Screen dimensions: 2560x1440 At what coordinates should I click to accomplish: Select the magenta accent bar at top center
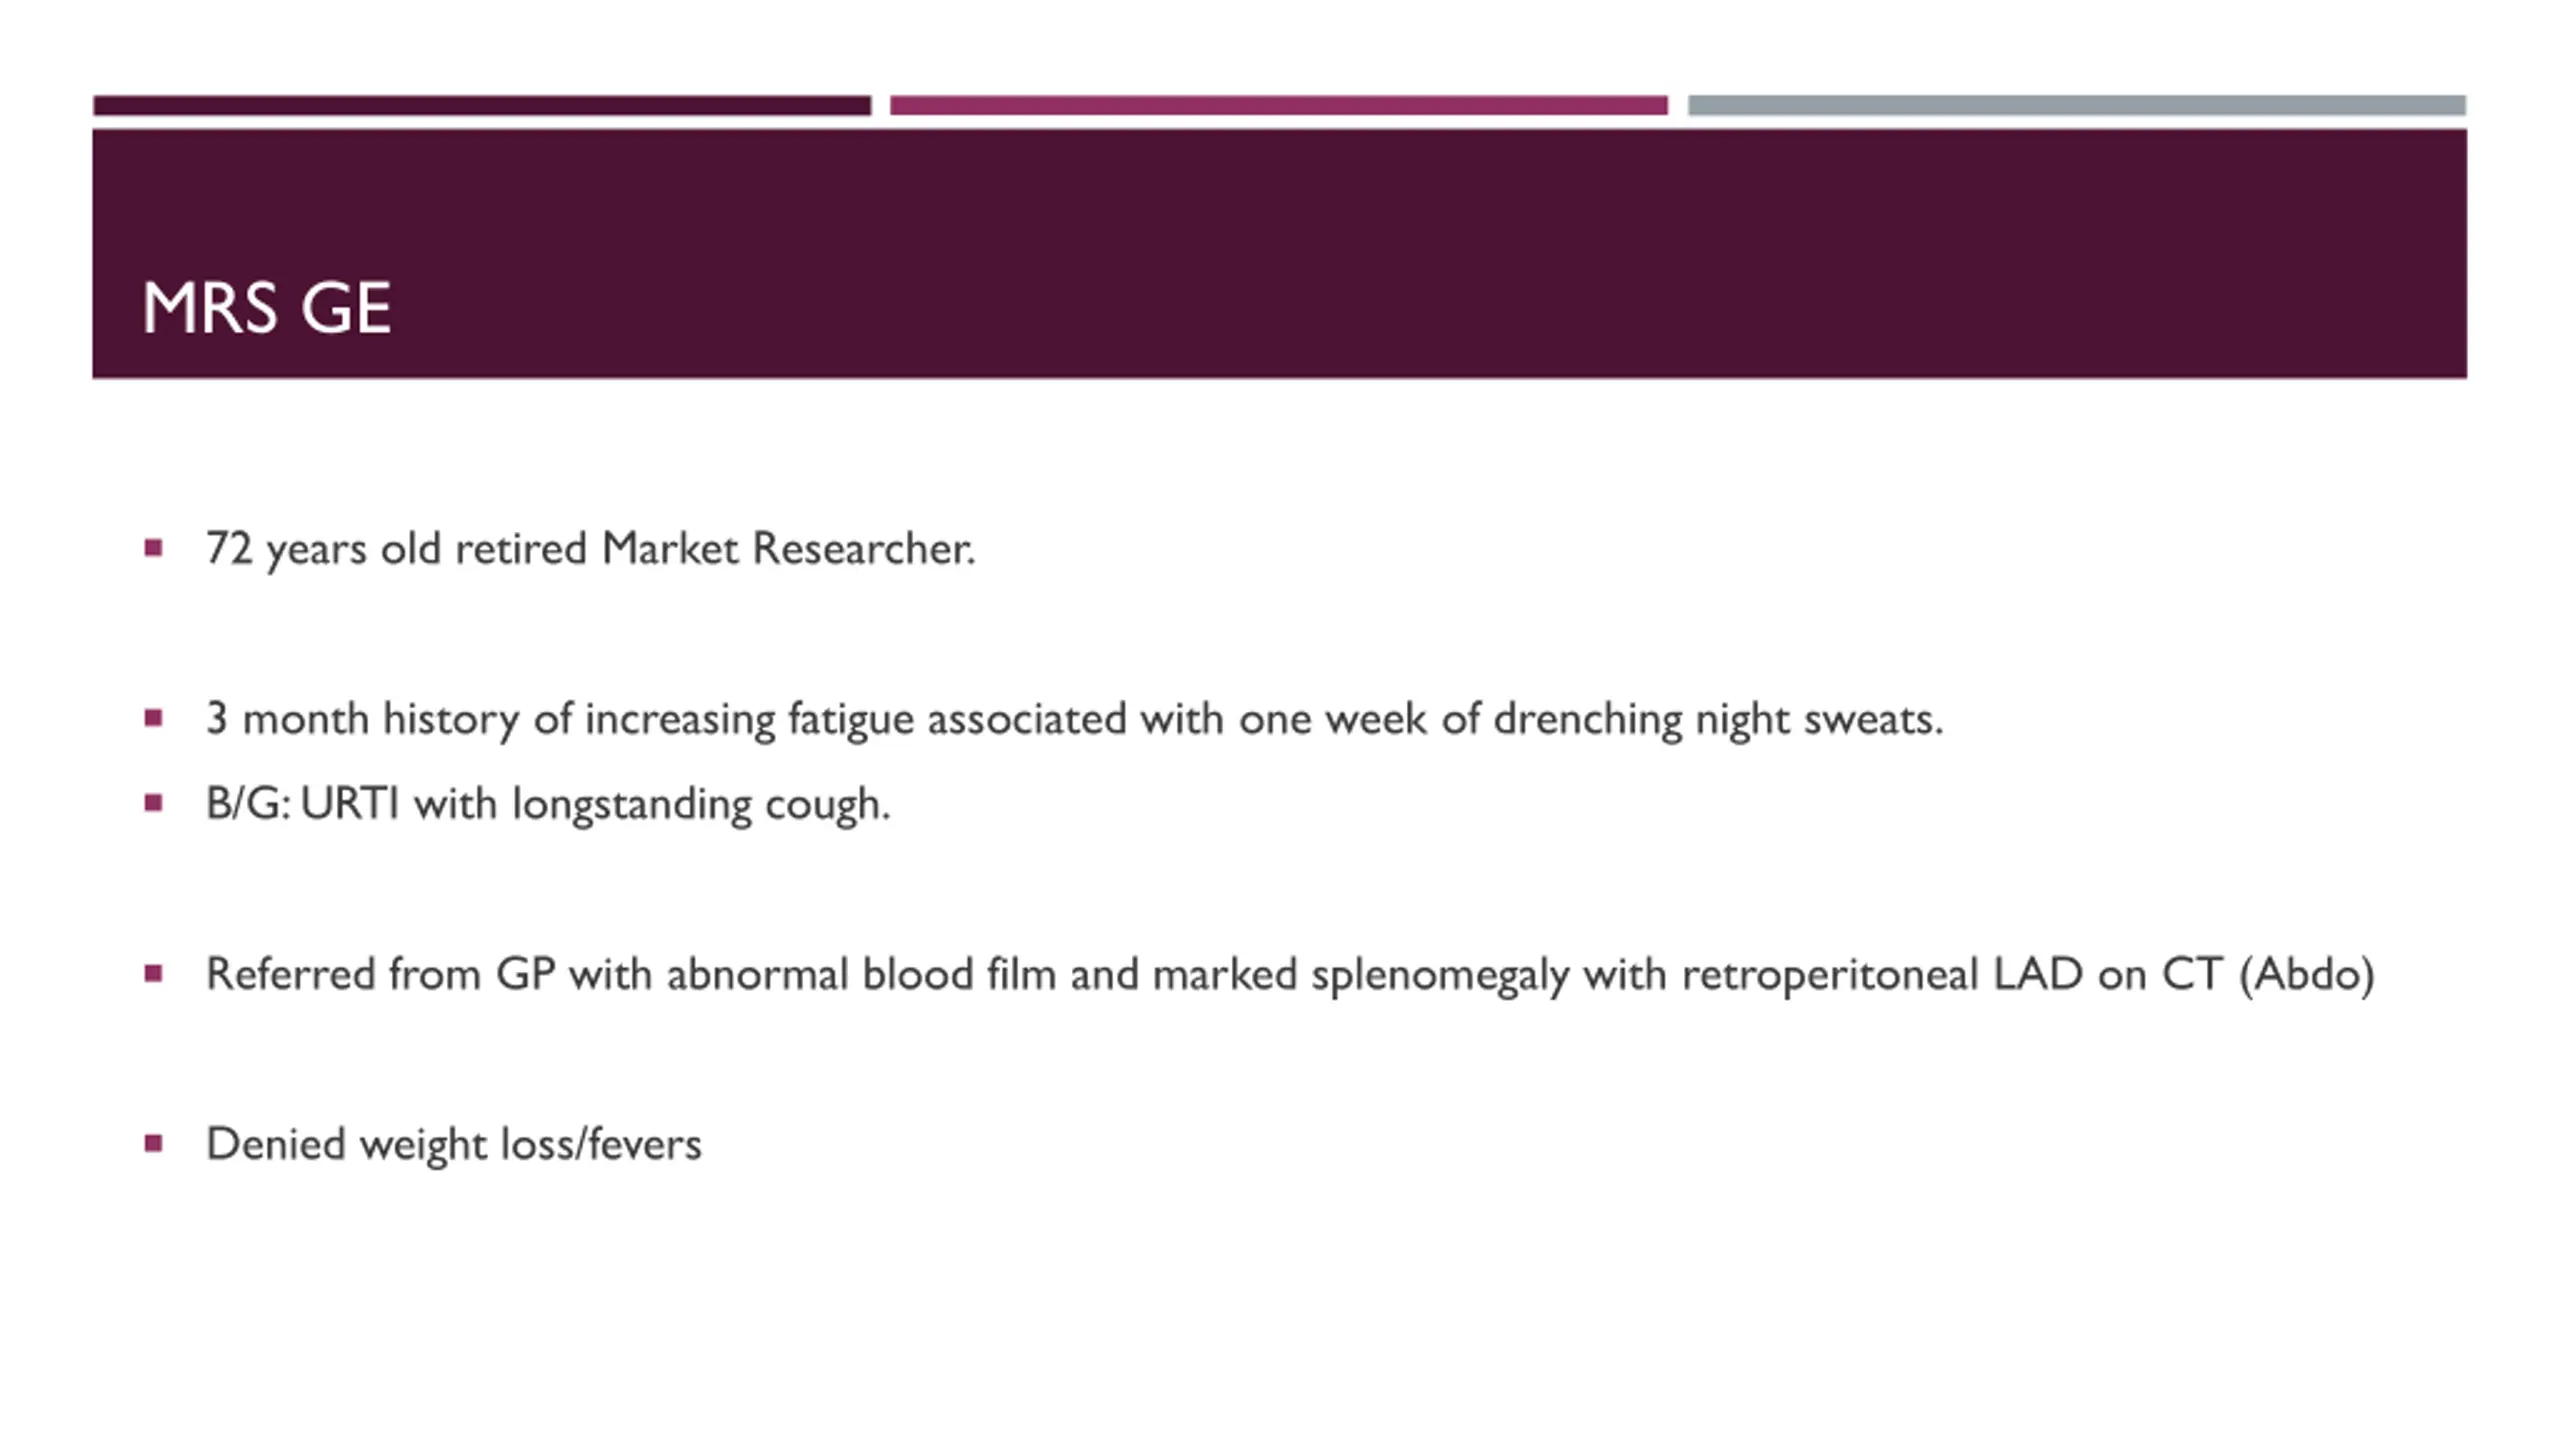coord(1279,106)
